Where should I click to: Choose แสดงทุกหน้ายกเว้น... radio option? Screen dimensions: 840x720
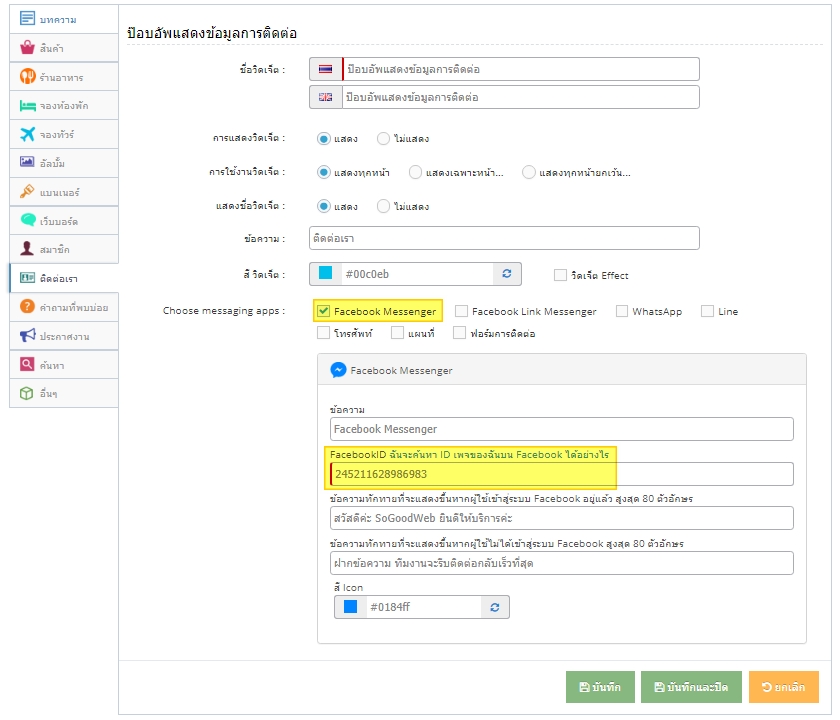[528, 172]
